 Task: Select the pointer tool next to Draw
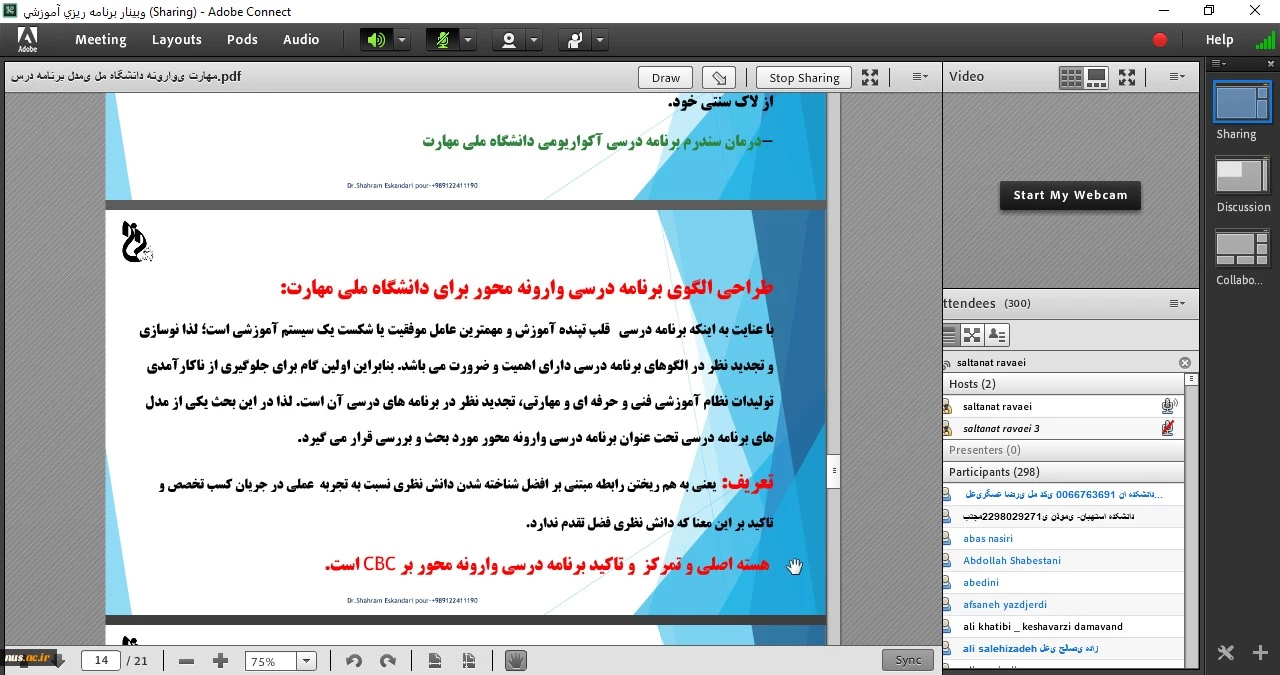718,78
